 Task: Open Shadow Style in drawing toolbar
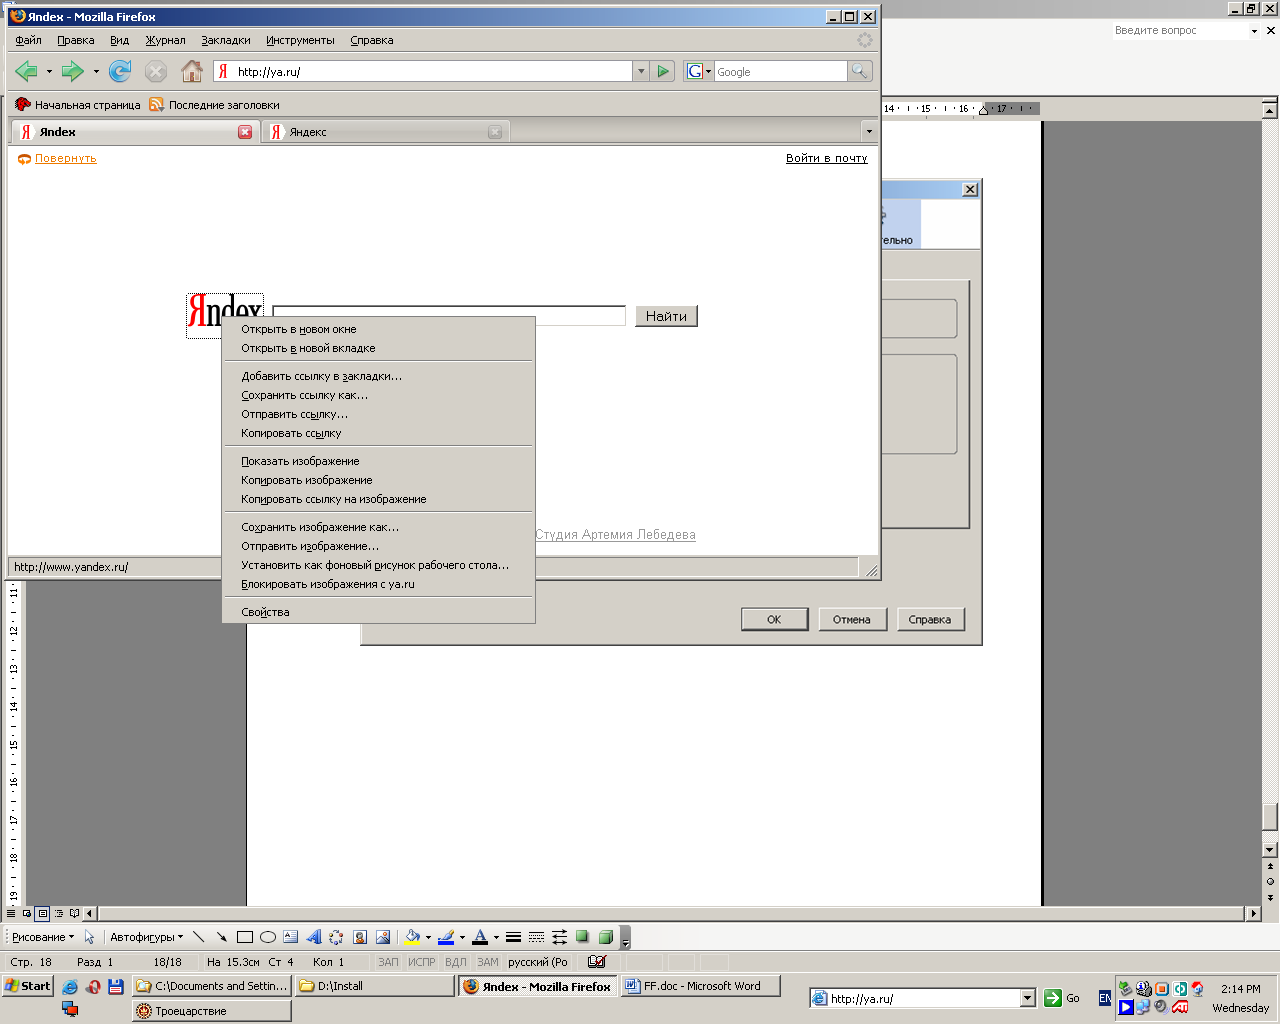tap(582, 937)
